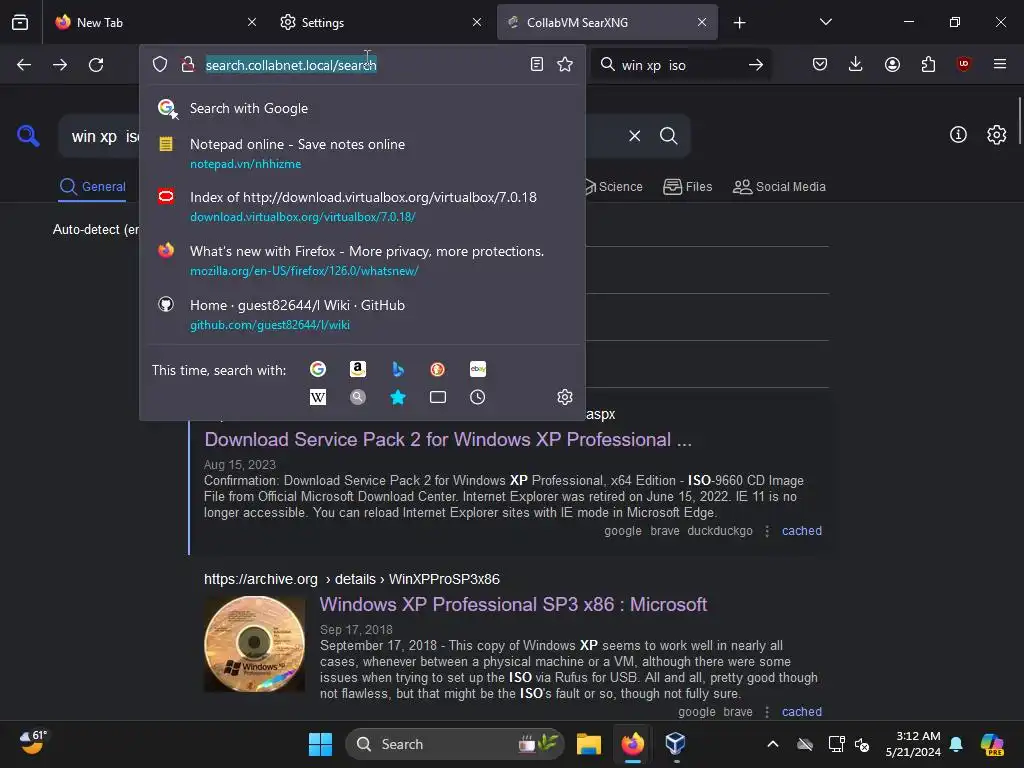The image size is (1024, 768).
Task: Click the Windows XP CD thumbnail
Action: click(255, 645)
